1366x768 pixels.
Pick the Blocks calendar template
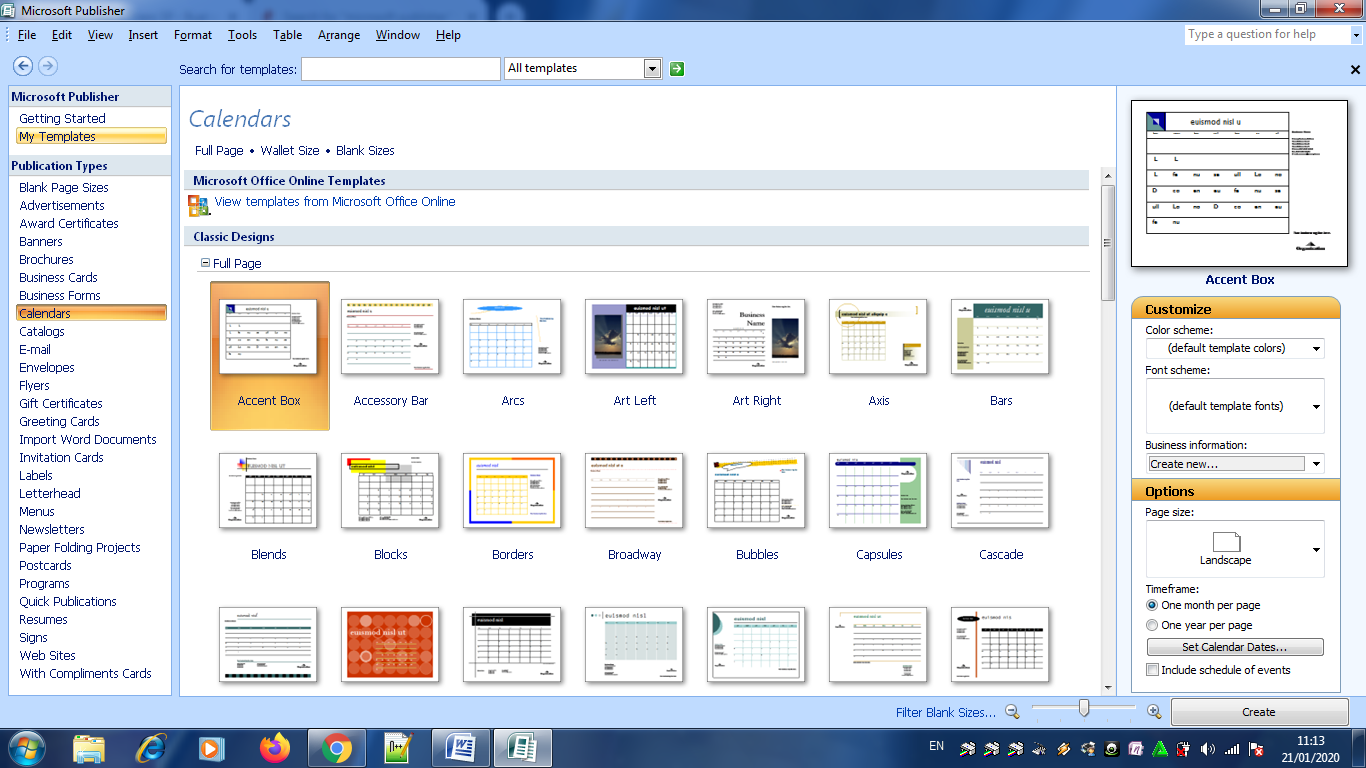click(390, 508)
